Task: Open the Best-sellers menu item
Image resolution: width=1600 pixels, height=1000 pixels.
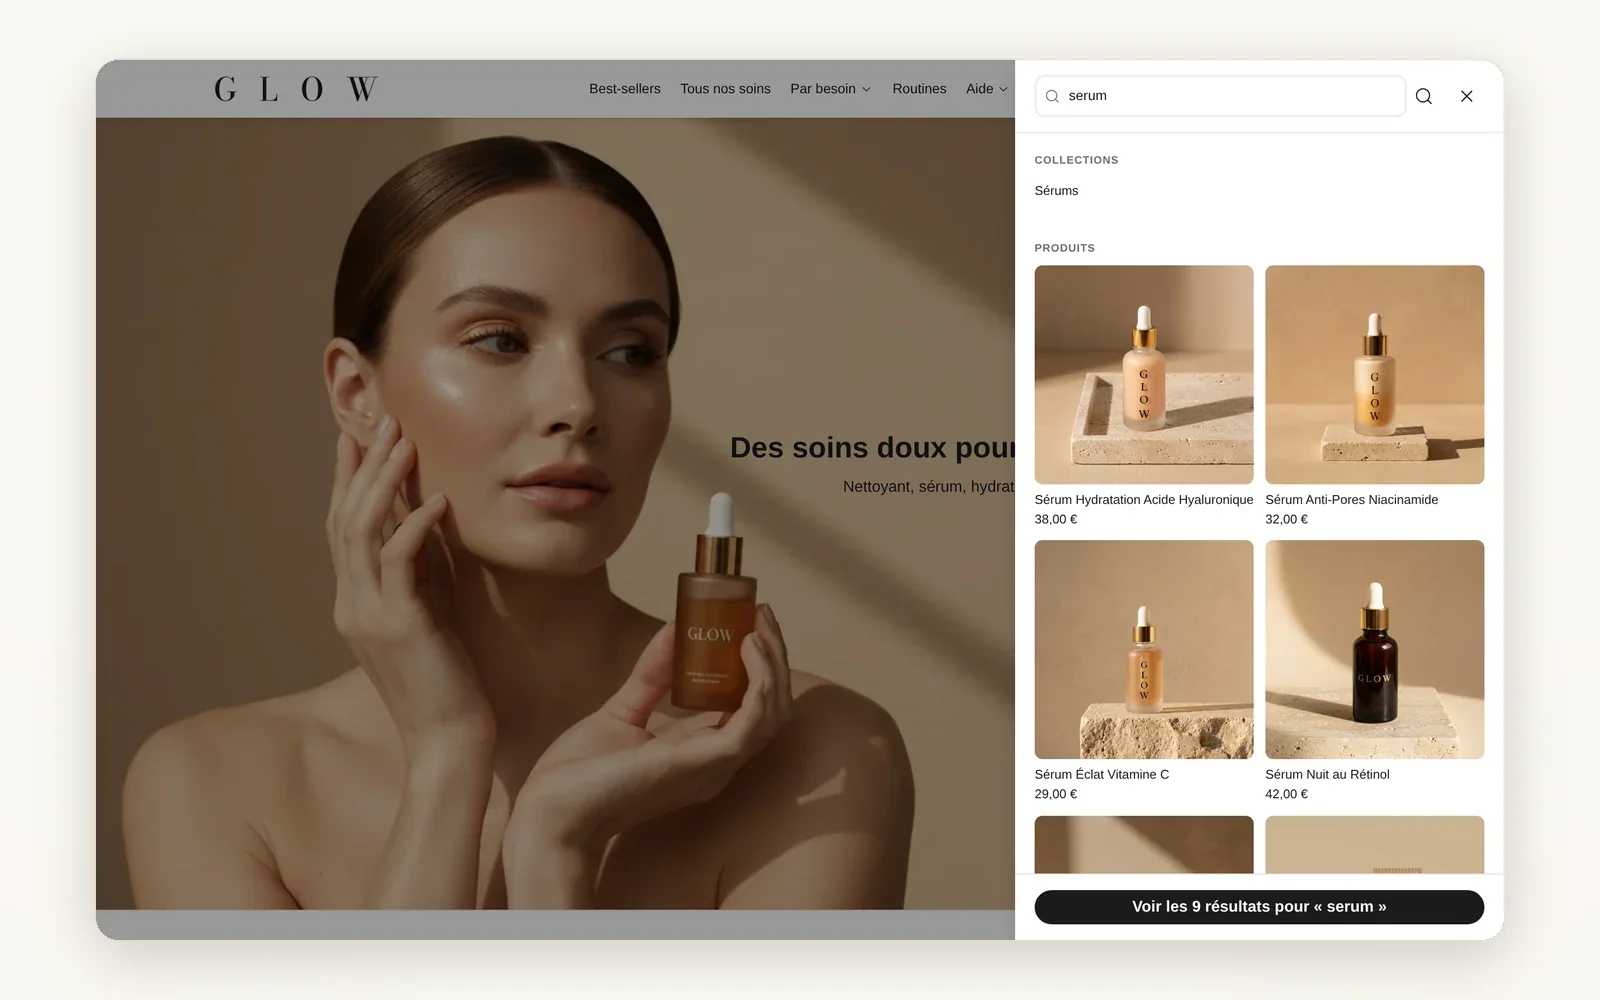Action: tap(625, 89)
